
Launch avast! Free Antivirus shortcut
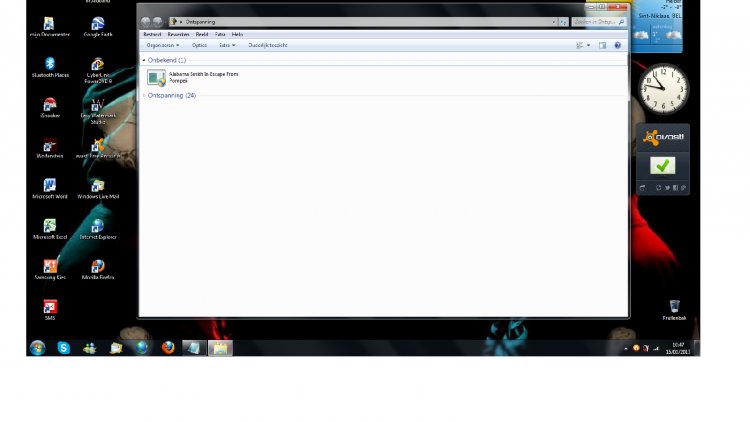(x=98, y=148)
